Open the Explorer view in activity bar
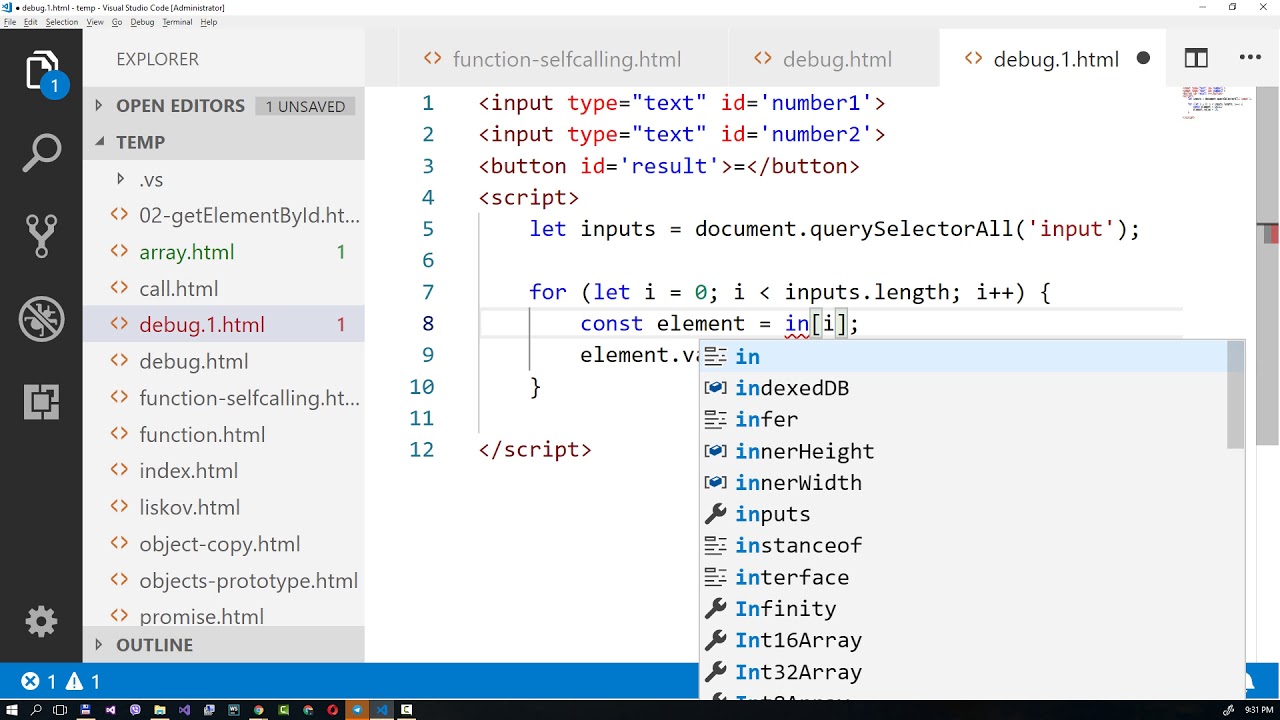The image size is (1280, 720). 42,74
